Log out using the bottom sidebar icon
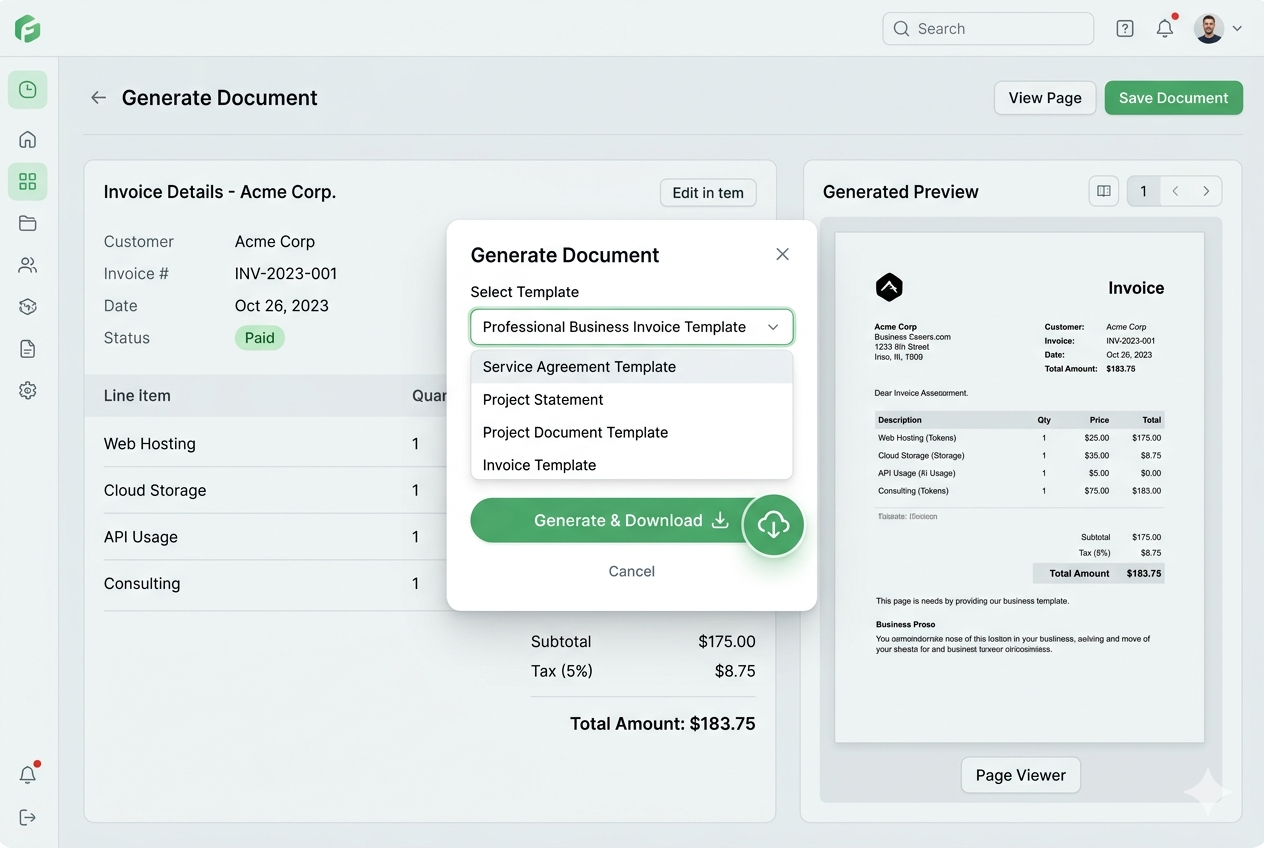 click(x=27, y=817)
